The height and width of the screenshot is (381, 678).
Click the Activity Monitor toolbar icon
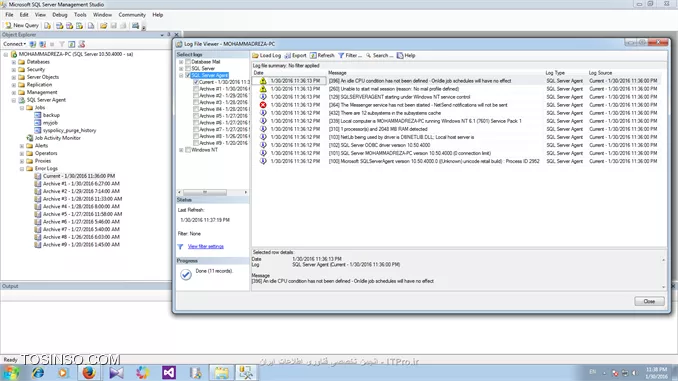(x=135, y=26)
